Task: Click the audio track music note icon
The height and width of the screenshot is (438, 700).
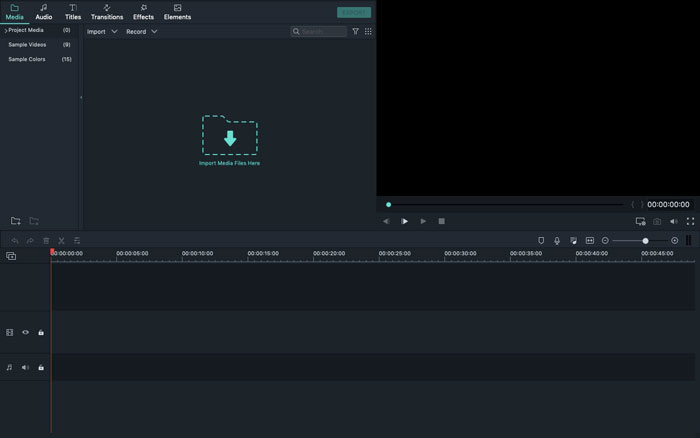Action: click(x=9, y=367)
